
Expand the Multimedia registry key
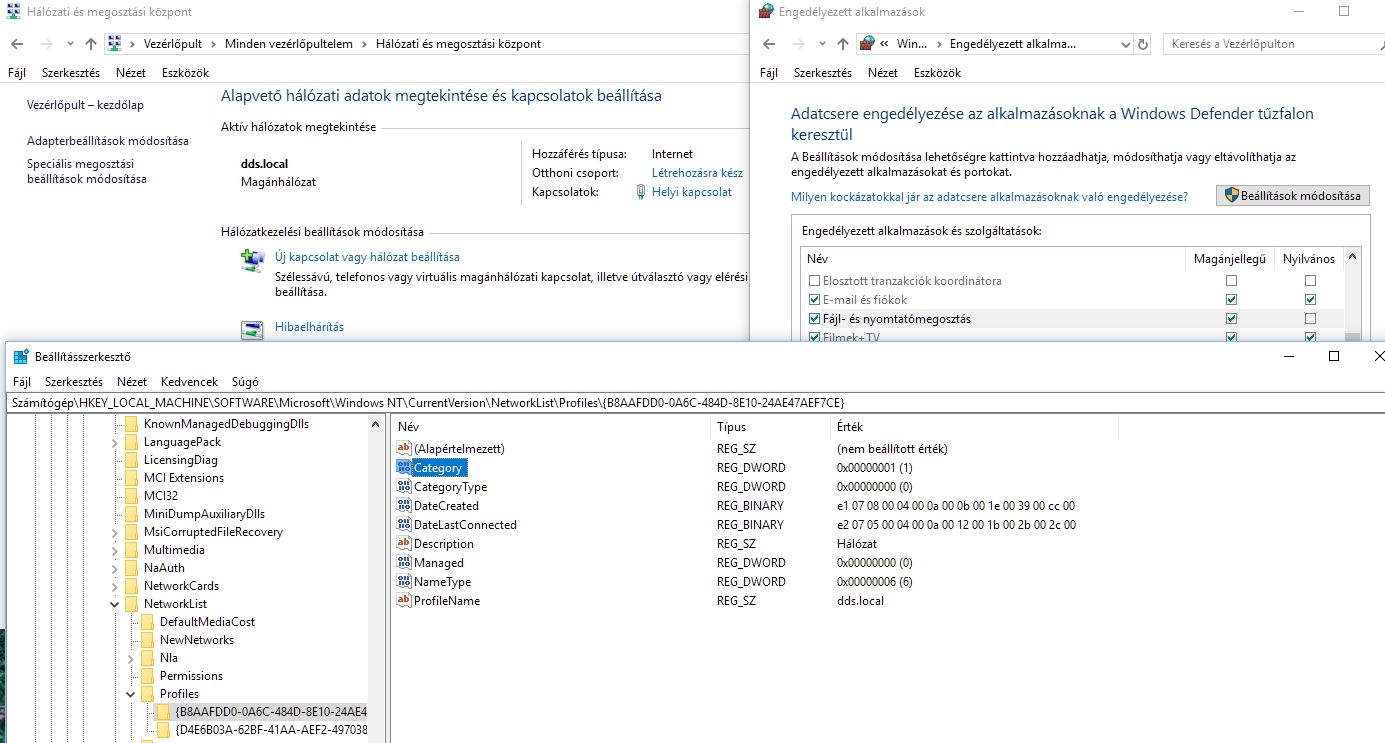click(115, 550)
